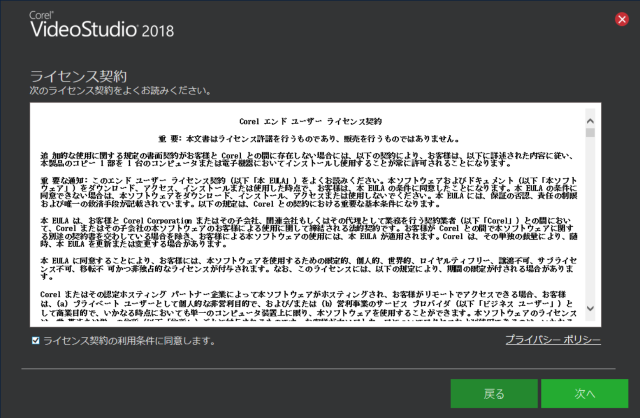
Task: Click the 次へ (Next) button
Action: (584, 394)
